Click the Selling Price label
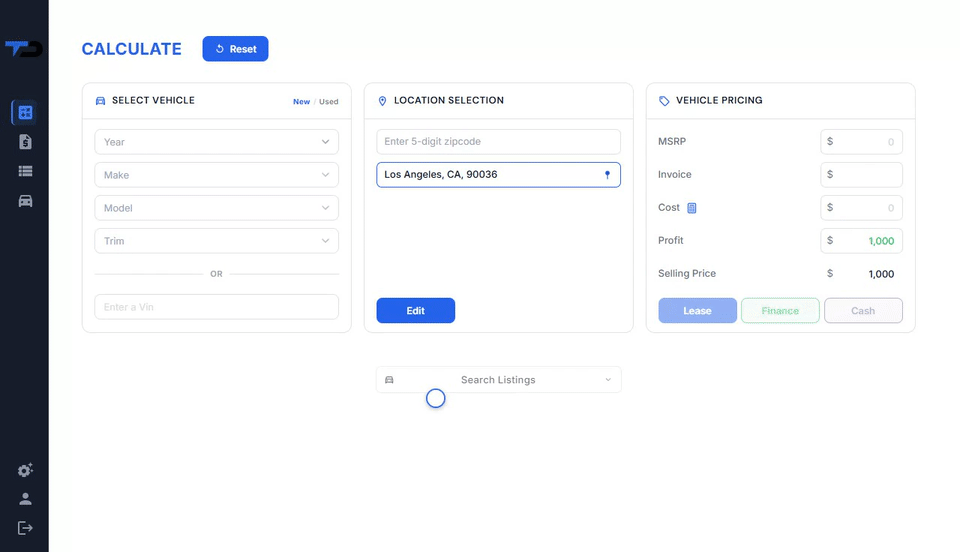 [x=687, y=274]
